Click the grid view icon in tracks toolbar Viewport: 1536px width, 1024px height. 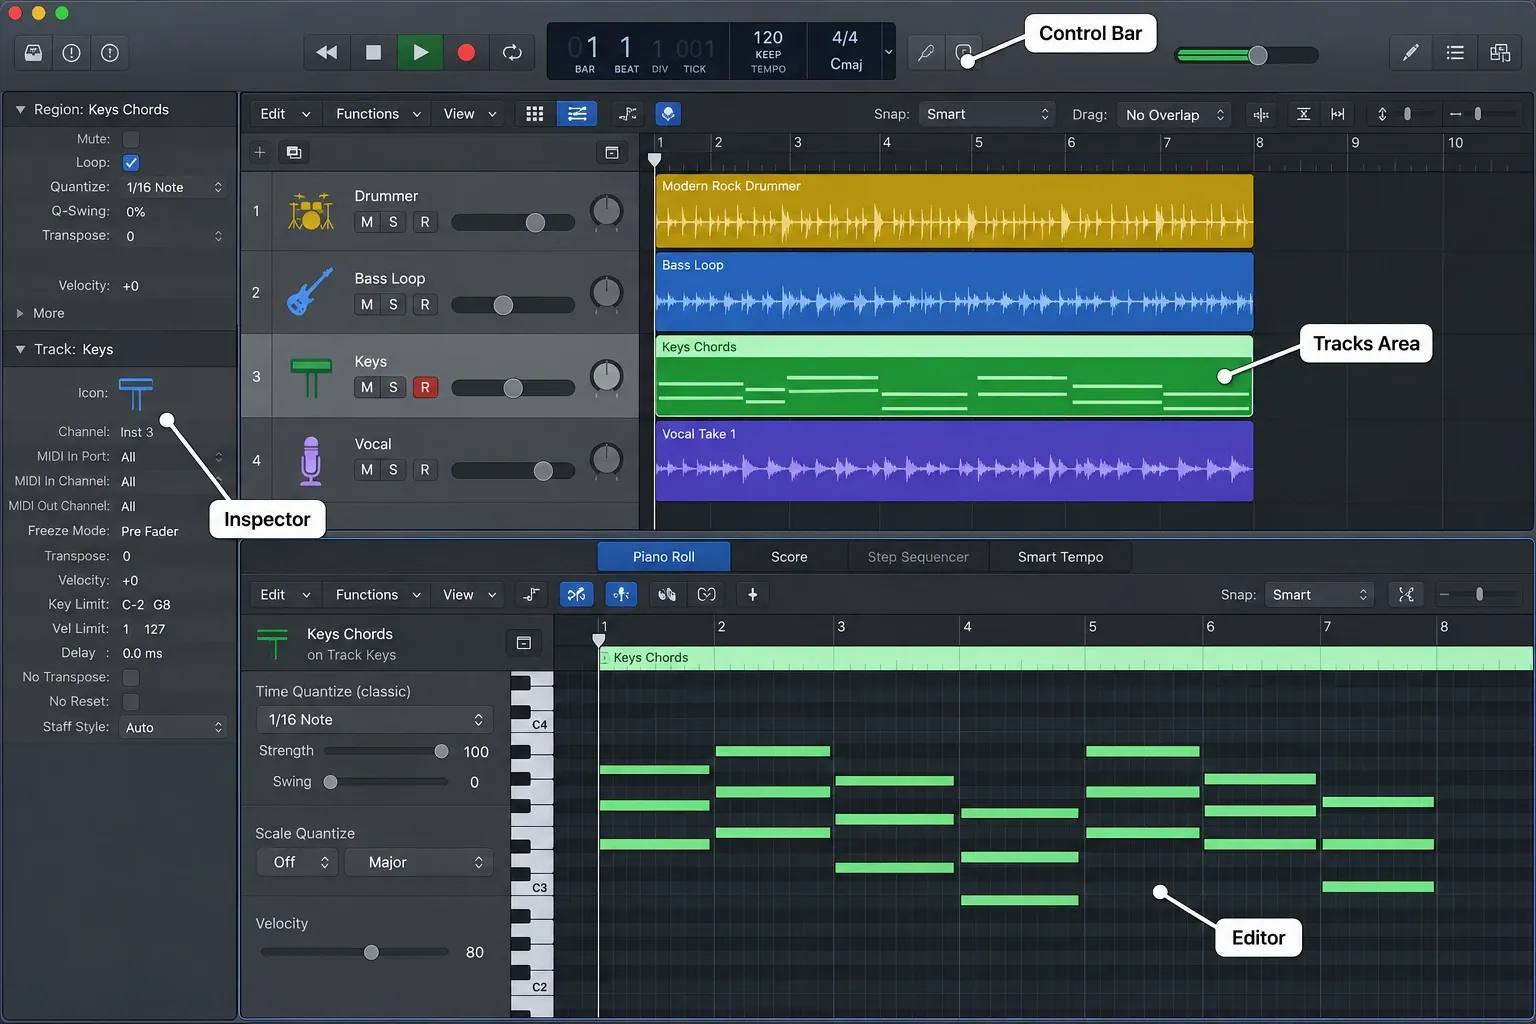click(x=535, y=114)
